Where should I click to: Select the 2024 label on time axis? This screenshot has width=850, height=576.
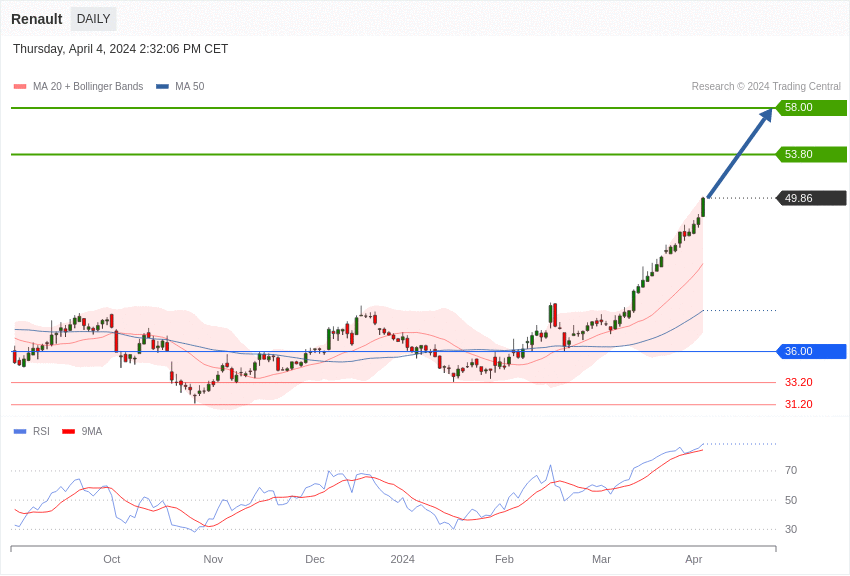pyautogui.click(x=402, y=559)
